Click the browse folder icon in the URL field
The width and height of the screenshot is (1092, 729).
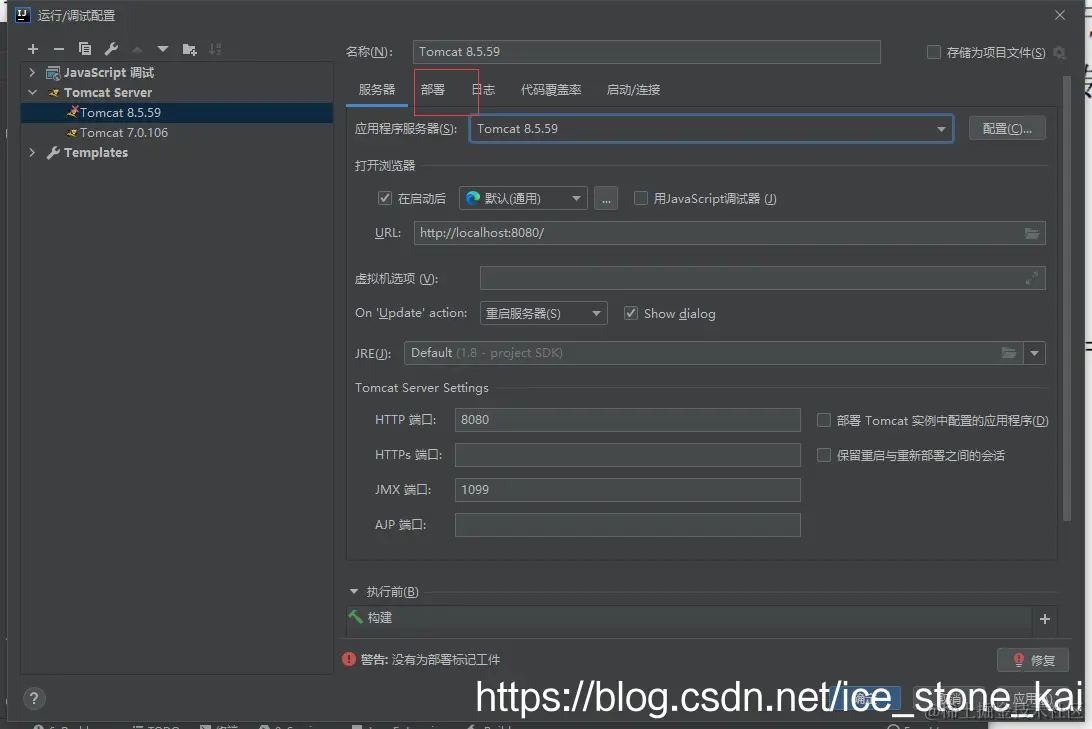(1032, 233)
